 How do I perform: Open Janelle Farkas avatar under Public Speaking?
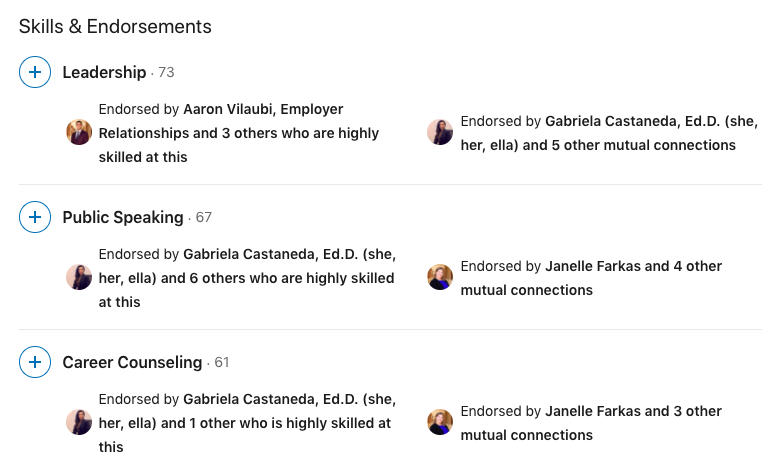(x=440, y=277)
